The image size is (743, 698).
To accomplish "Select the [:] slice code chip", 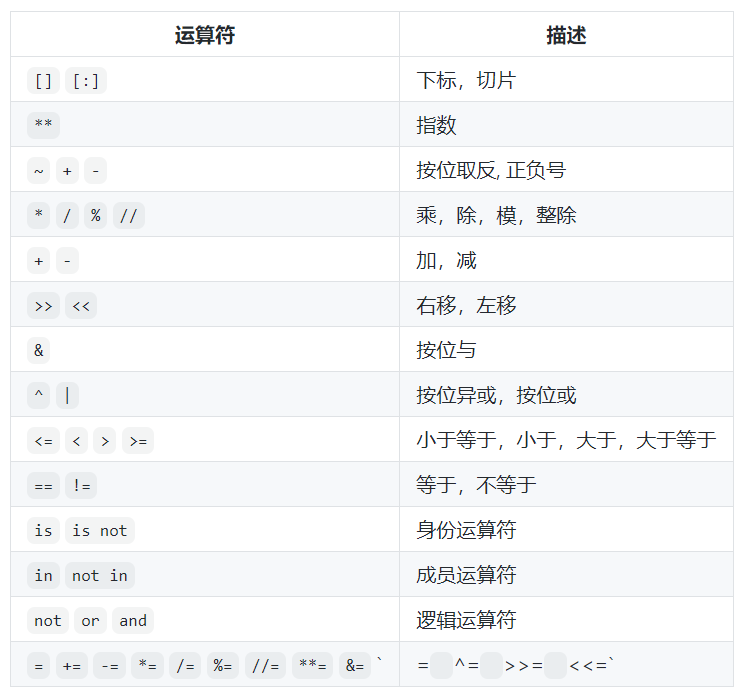I will coord(86,81).
